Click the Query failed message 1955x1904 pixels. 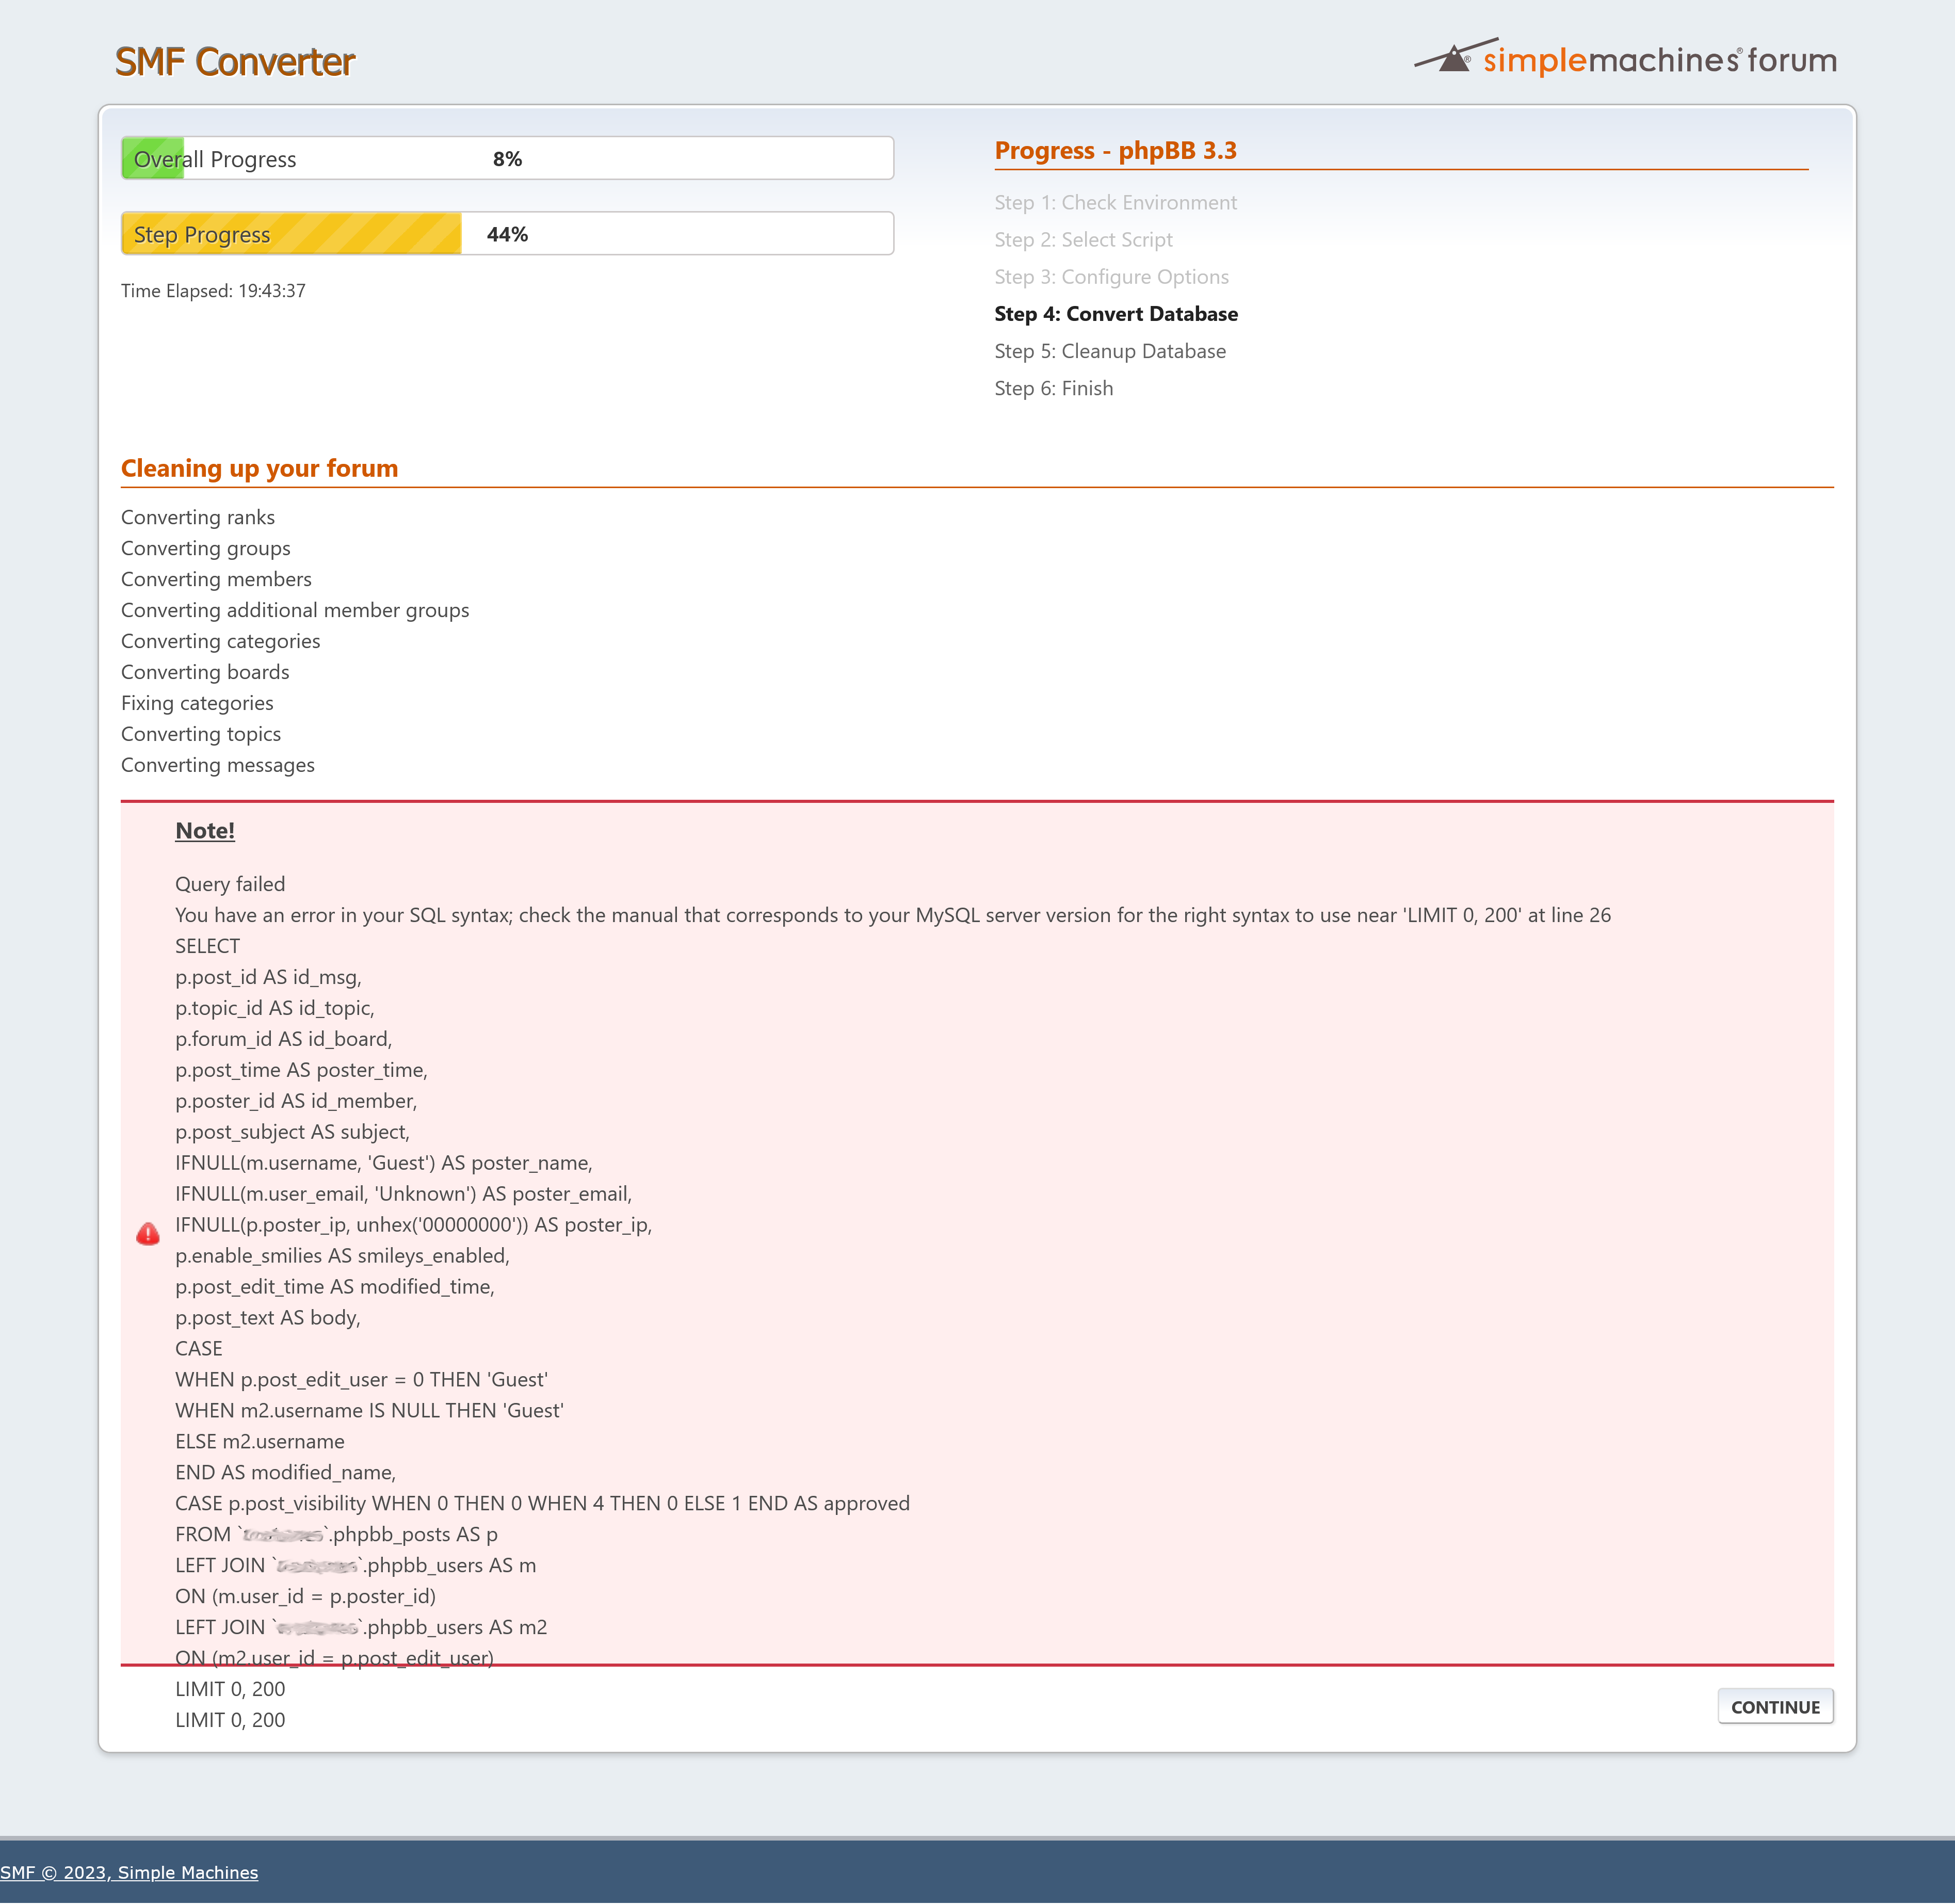230,884
